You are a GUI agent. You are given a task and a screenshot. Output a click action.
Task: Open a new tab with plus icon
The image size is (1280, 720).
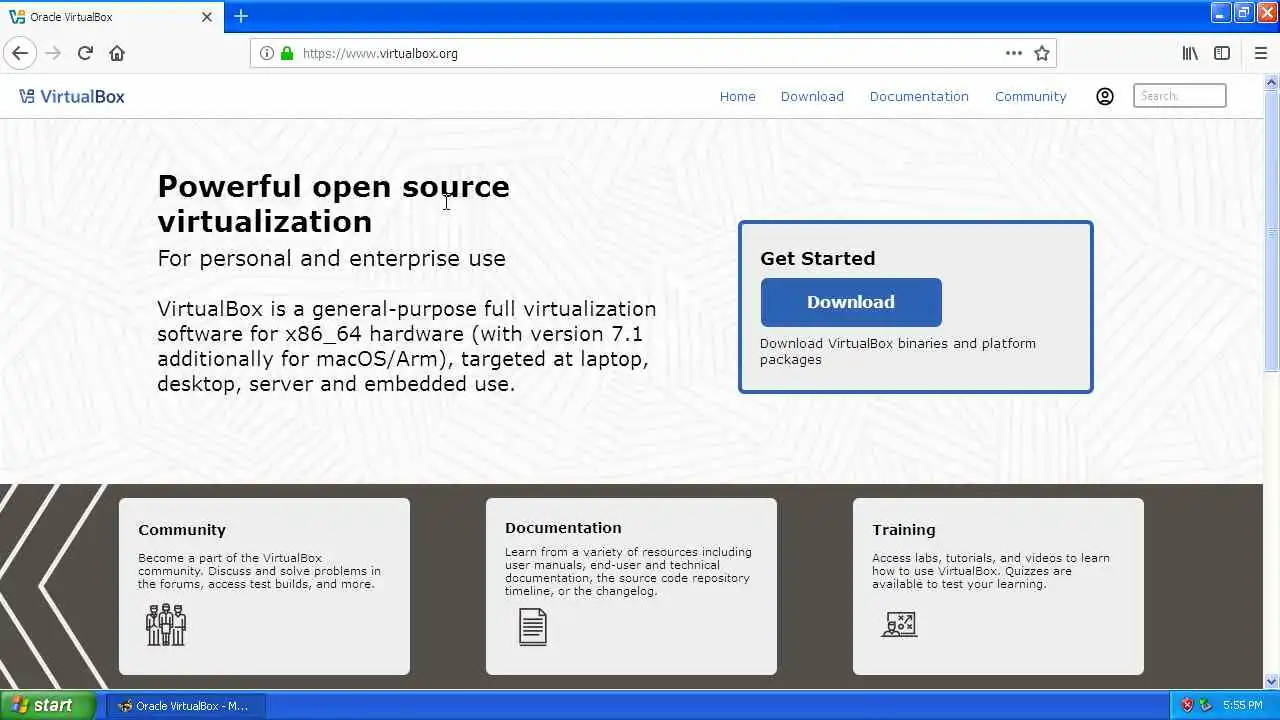tap(241, 16)
